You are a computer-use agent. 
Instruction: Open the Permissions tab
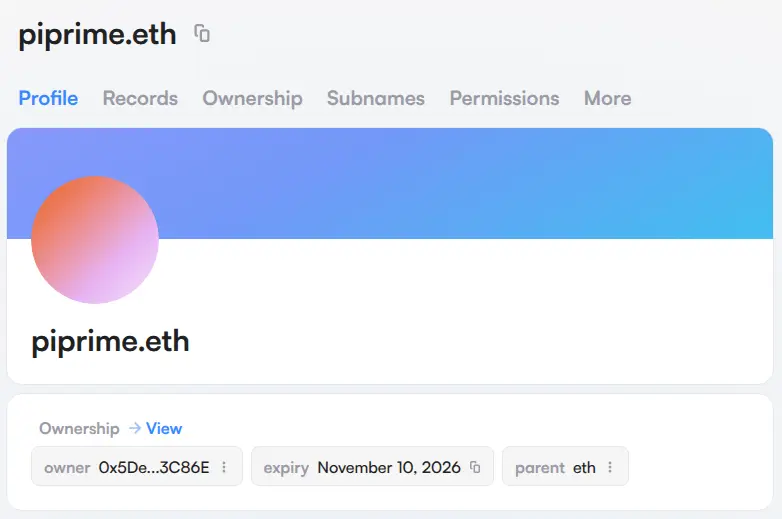click(x=504, y=98)
